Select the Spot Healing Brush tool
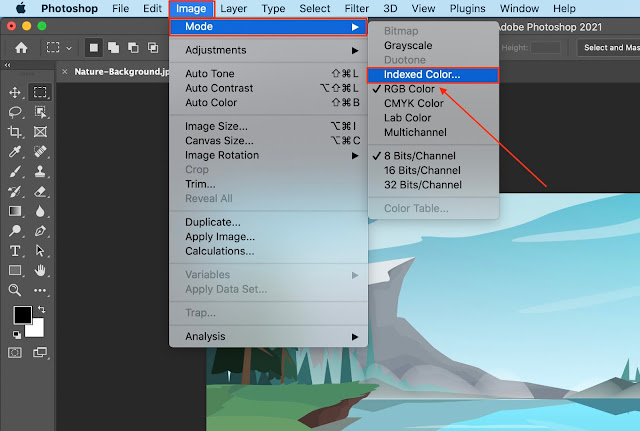Image resolution: width=640 pixels, height=431 pixels. 40,151
